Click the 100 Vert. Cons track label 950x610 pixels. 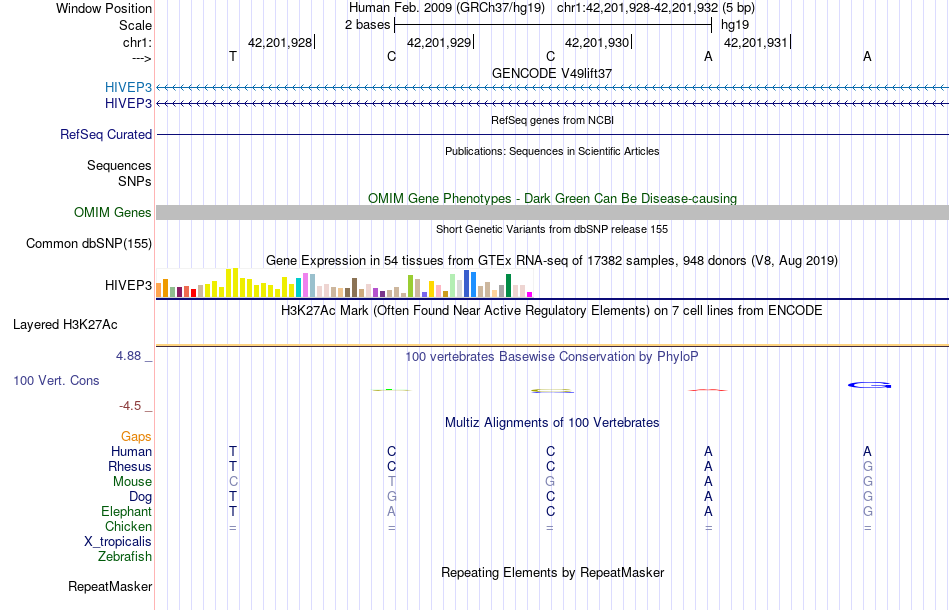point(56,380)
